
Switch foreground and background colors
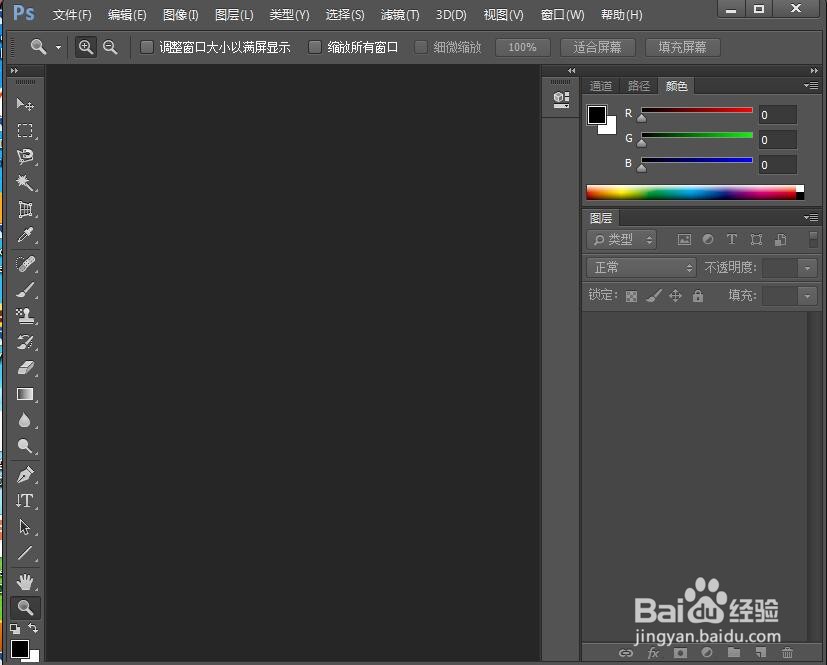pos(33,628)
